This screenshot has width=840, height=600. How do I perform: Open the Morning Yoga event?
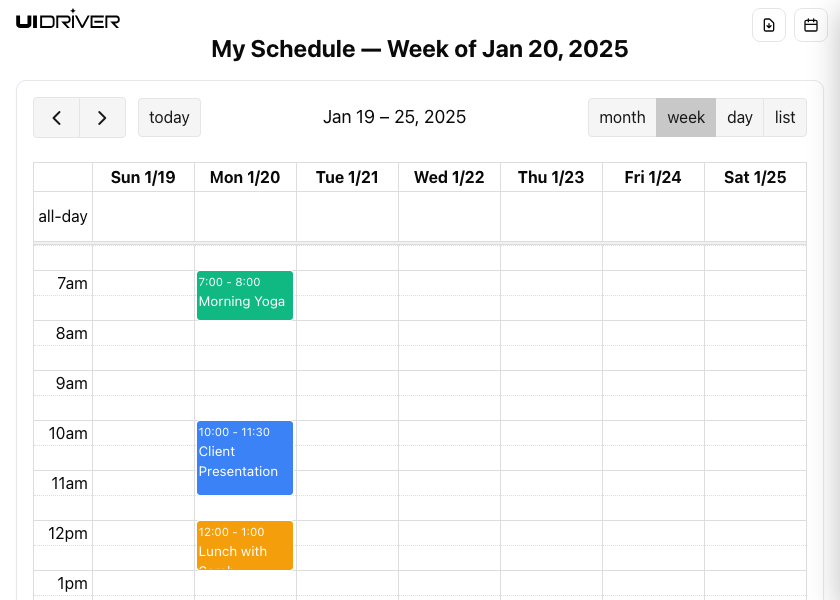(x=245, y=295)
